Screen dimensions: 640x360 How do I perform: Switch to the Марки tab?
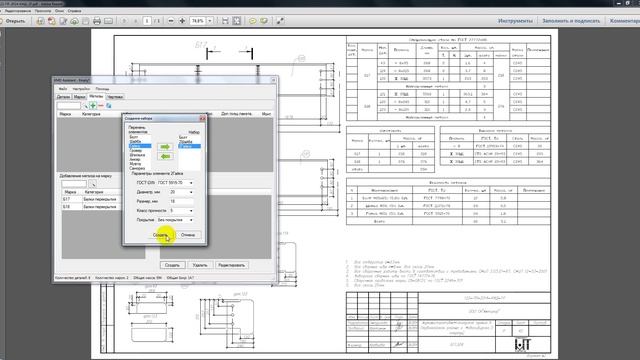(79, 97)
